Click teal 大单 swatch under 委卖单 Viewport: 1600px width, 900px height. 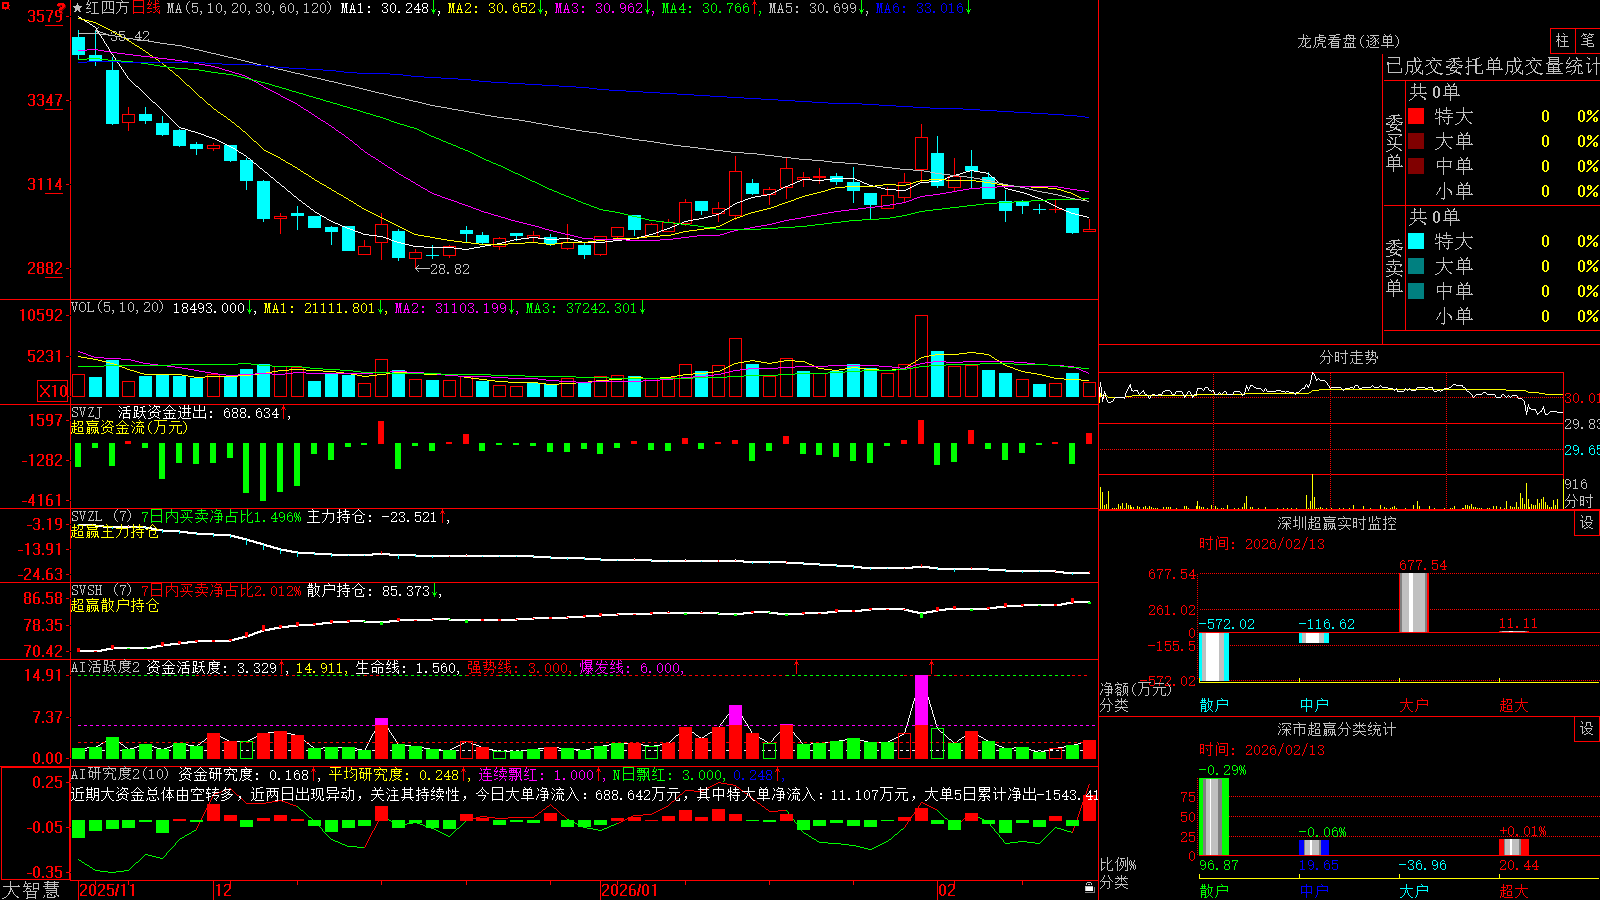tap(1416, 266)
